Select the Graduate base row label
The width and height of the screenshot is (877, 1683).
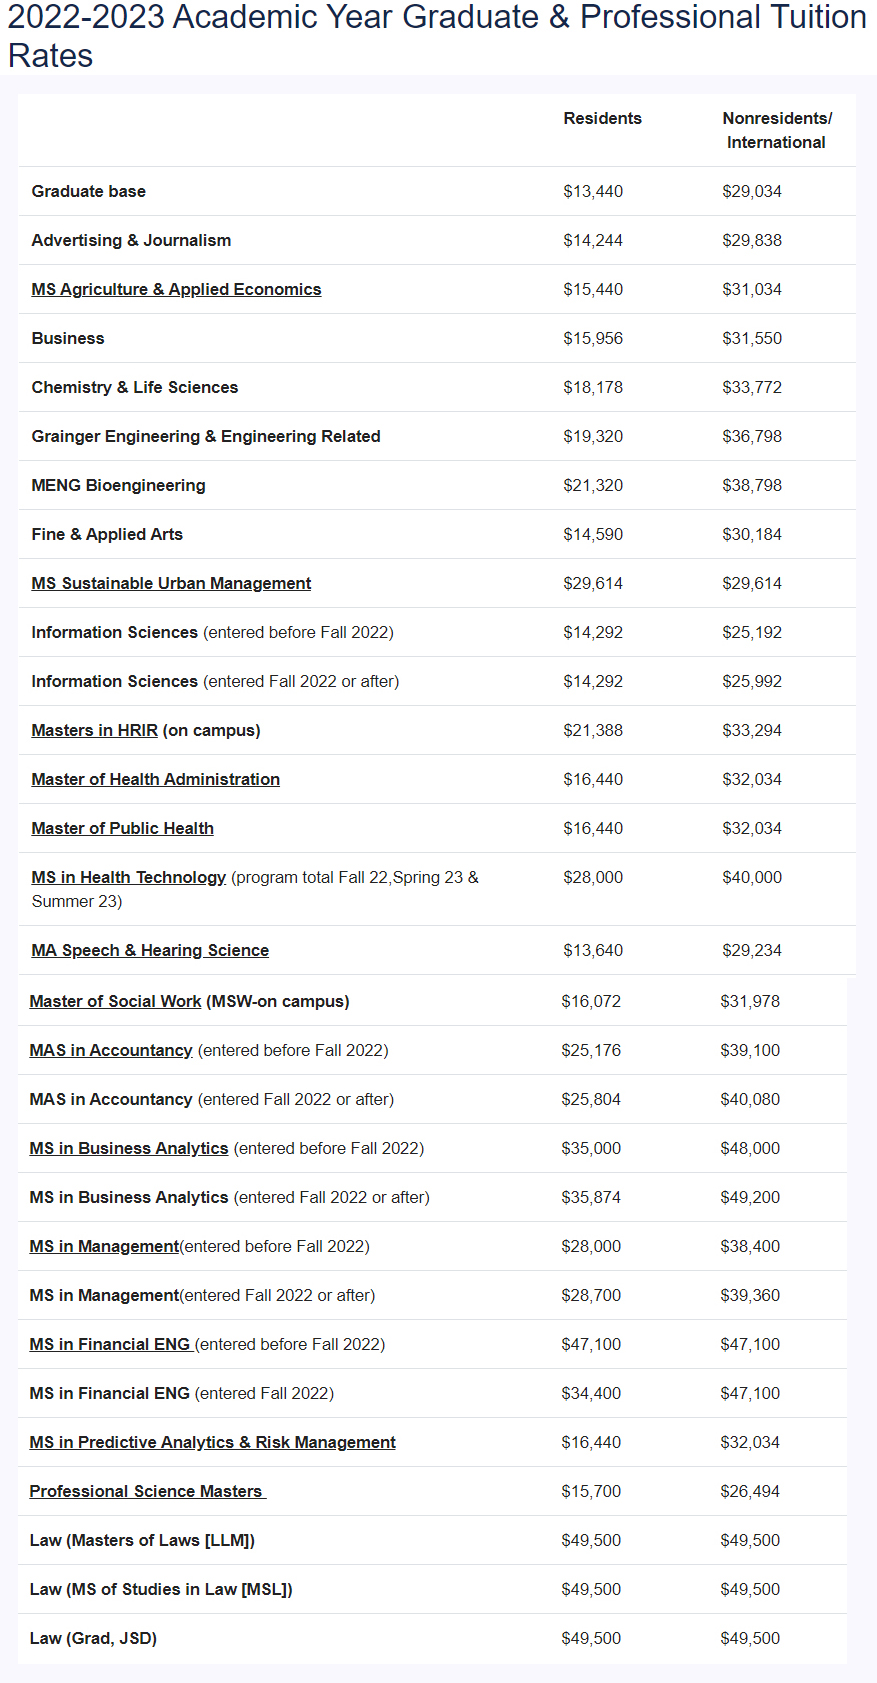(x=88, y=191)
